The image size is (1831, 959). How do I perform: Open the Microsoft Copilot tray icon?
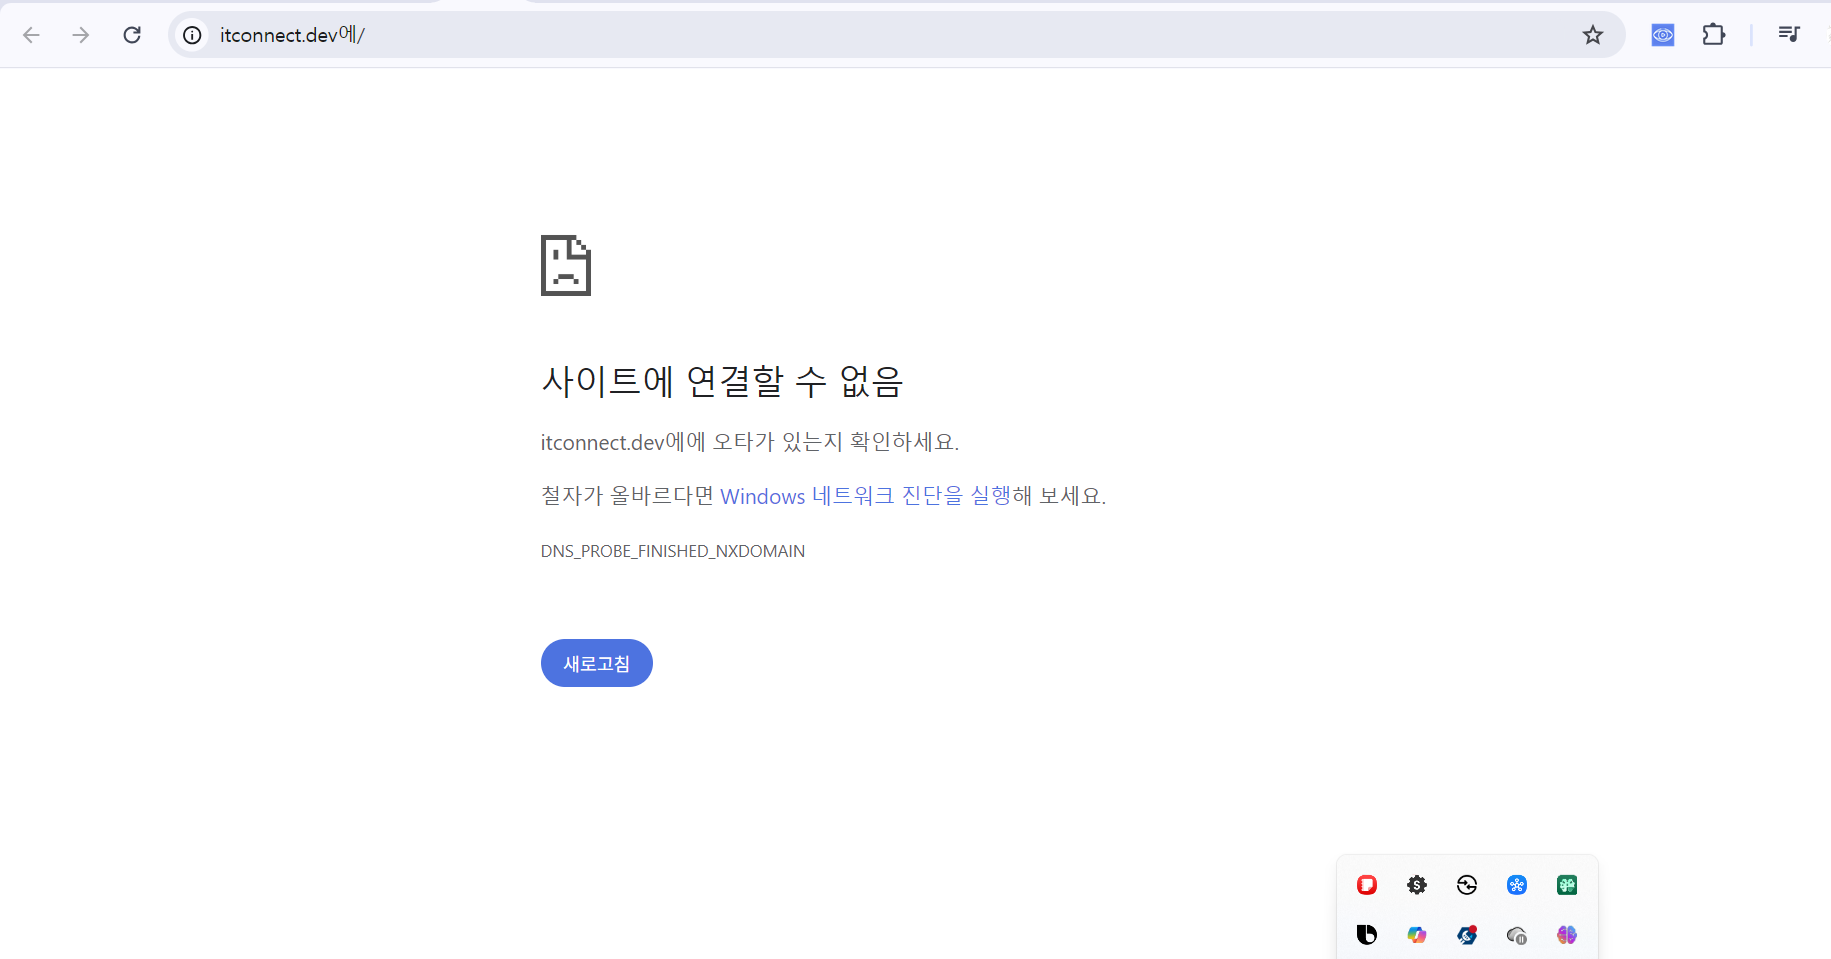(1417, 935)
